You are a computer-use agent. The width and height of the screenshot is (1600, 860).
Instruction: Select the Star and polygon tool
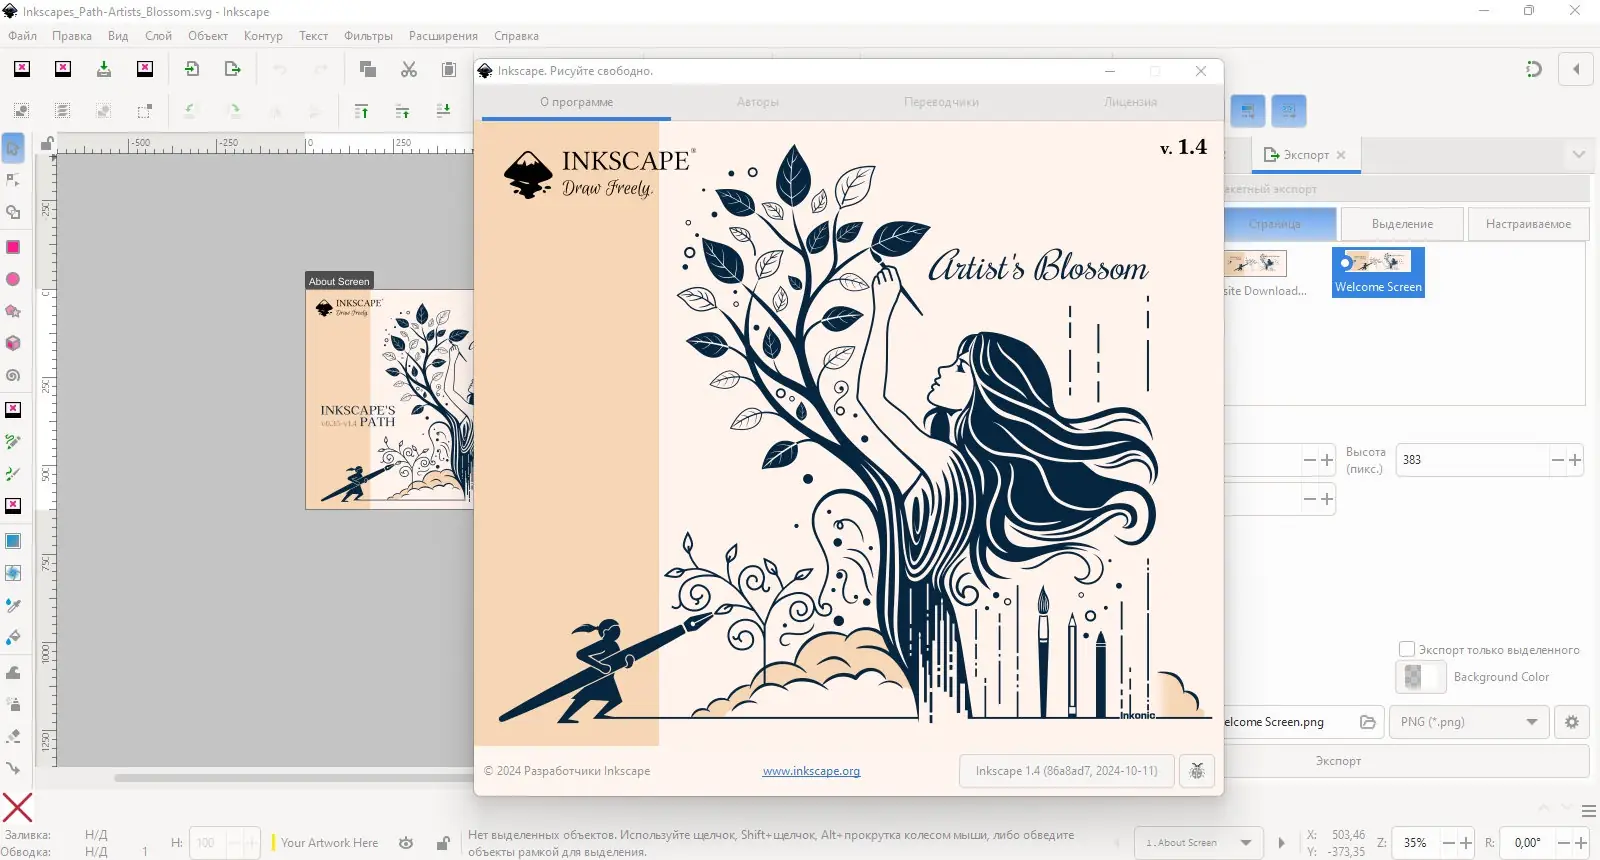pos(13,311)
